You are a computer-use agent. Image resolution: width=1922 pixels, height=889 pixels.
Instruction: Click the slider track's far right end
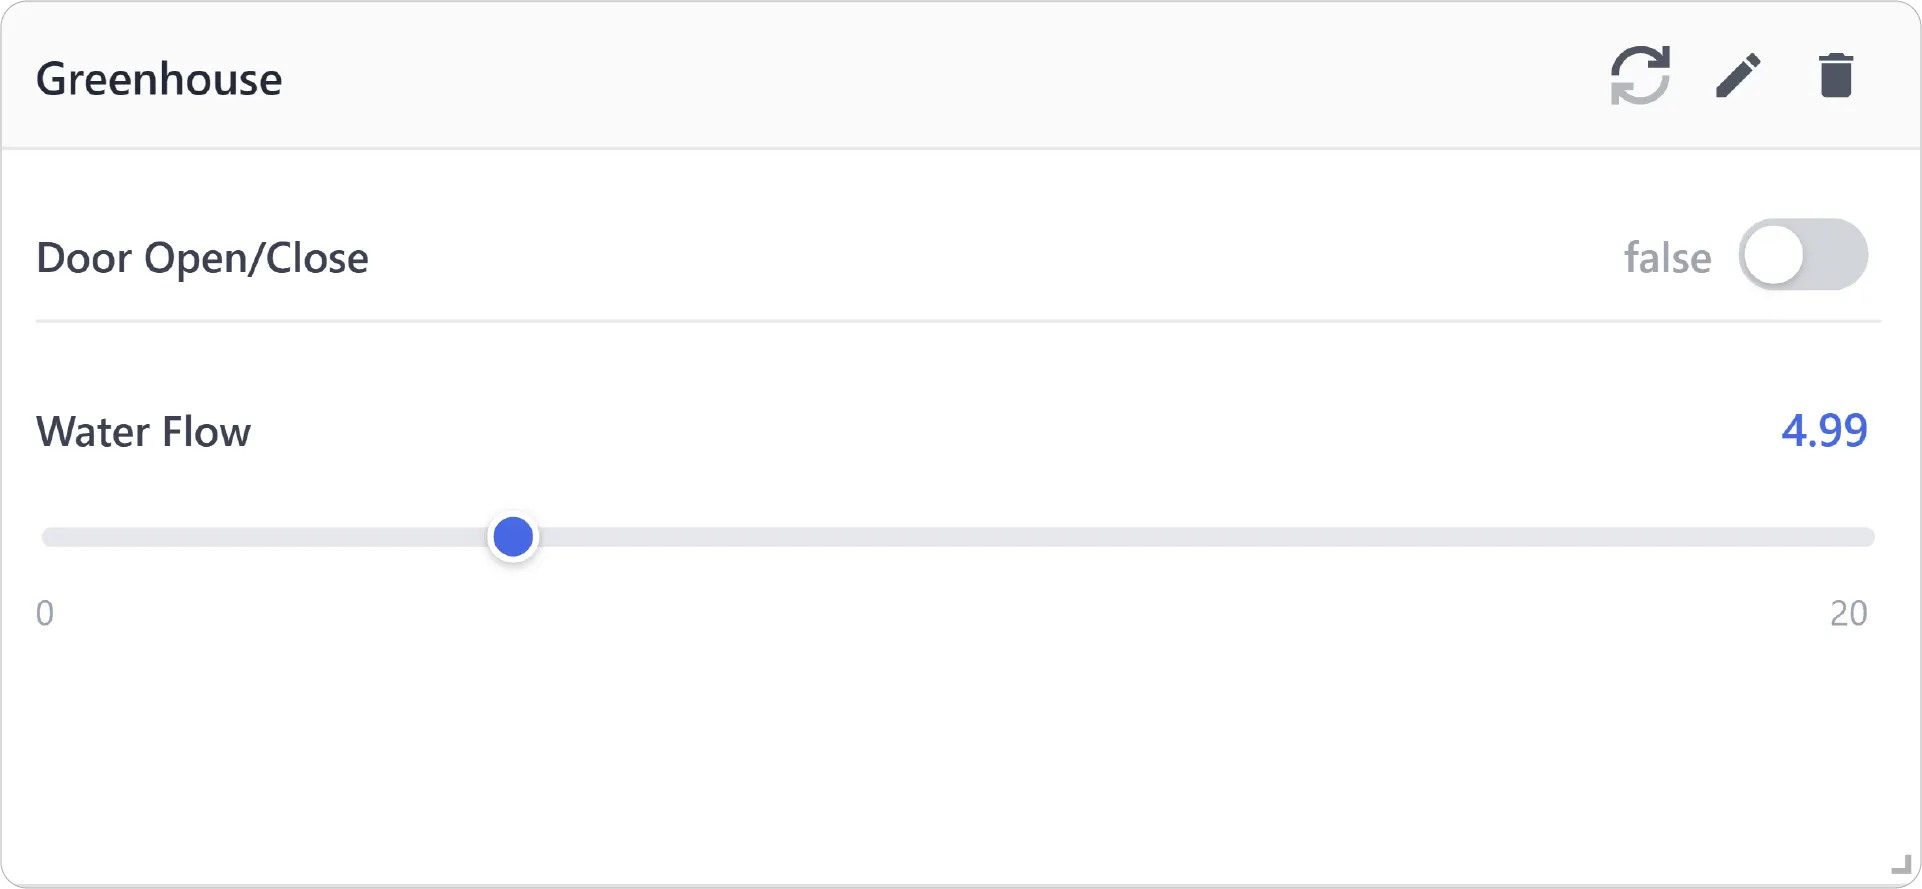(1868, 537)
